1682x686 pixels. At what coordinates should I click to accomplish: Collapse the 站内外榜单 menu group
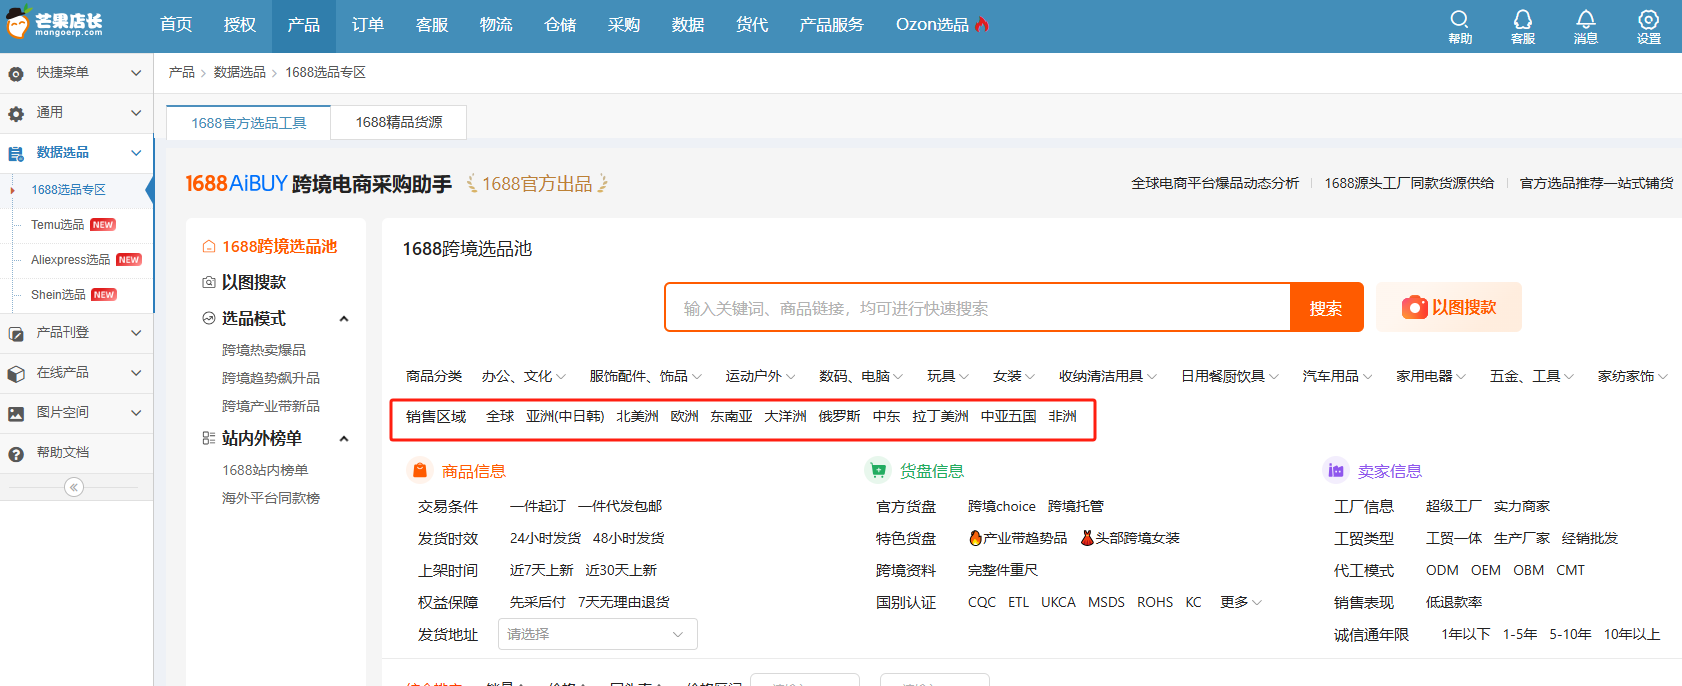(344, 439)
